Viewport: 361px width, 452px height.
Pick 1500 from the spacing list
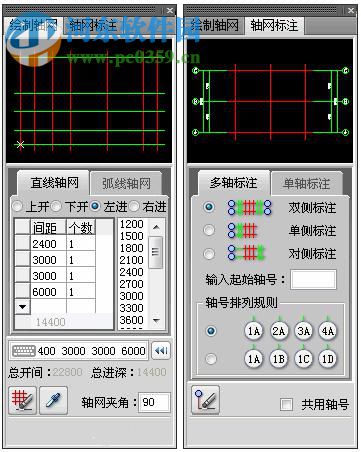pyautogui.click(x=132, y=236)
